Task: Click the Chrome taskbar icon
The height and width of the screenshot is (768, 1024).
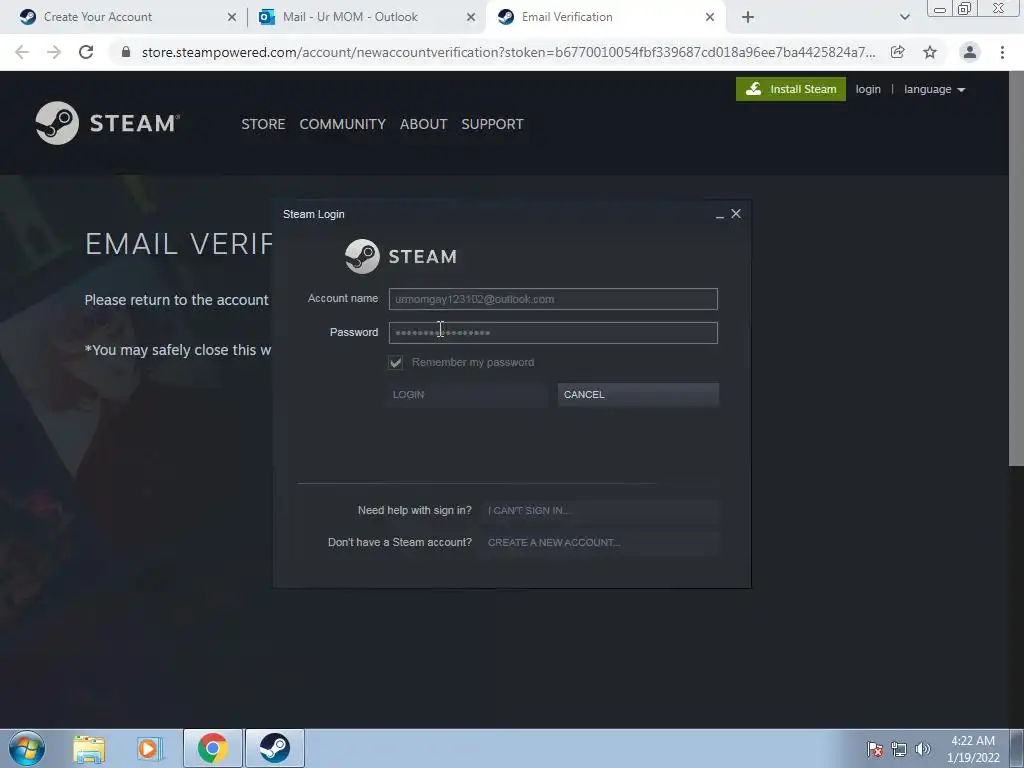Action: tap(213, 748)
